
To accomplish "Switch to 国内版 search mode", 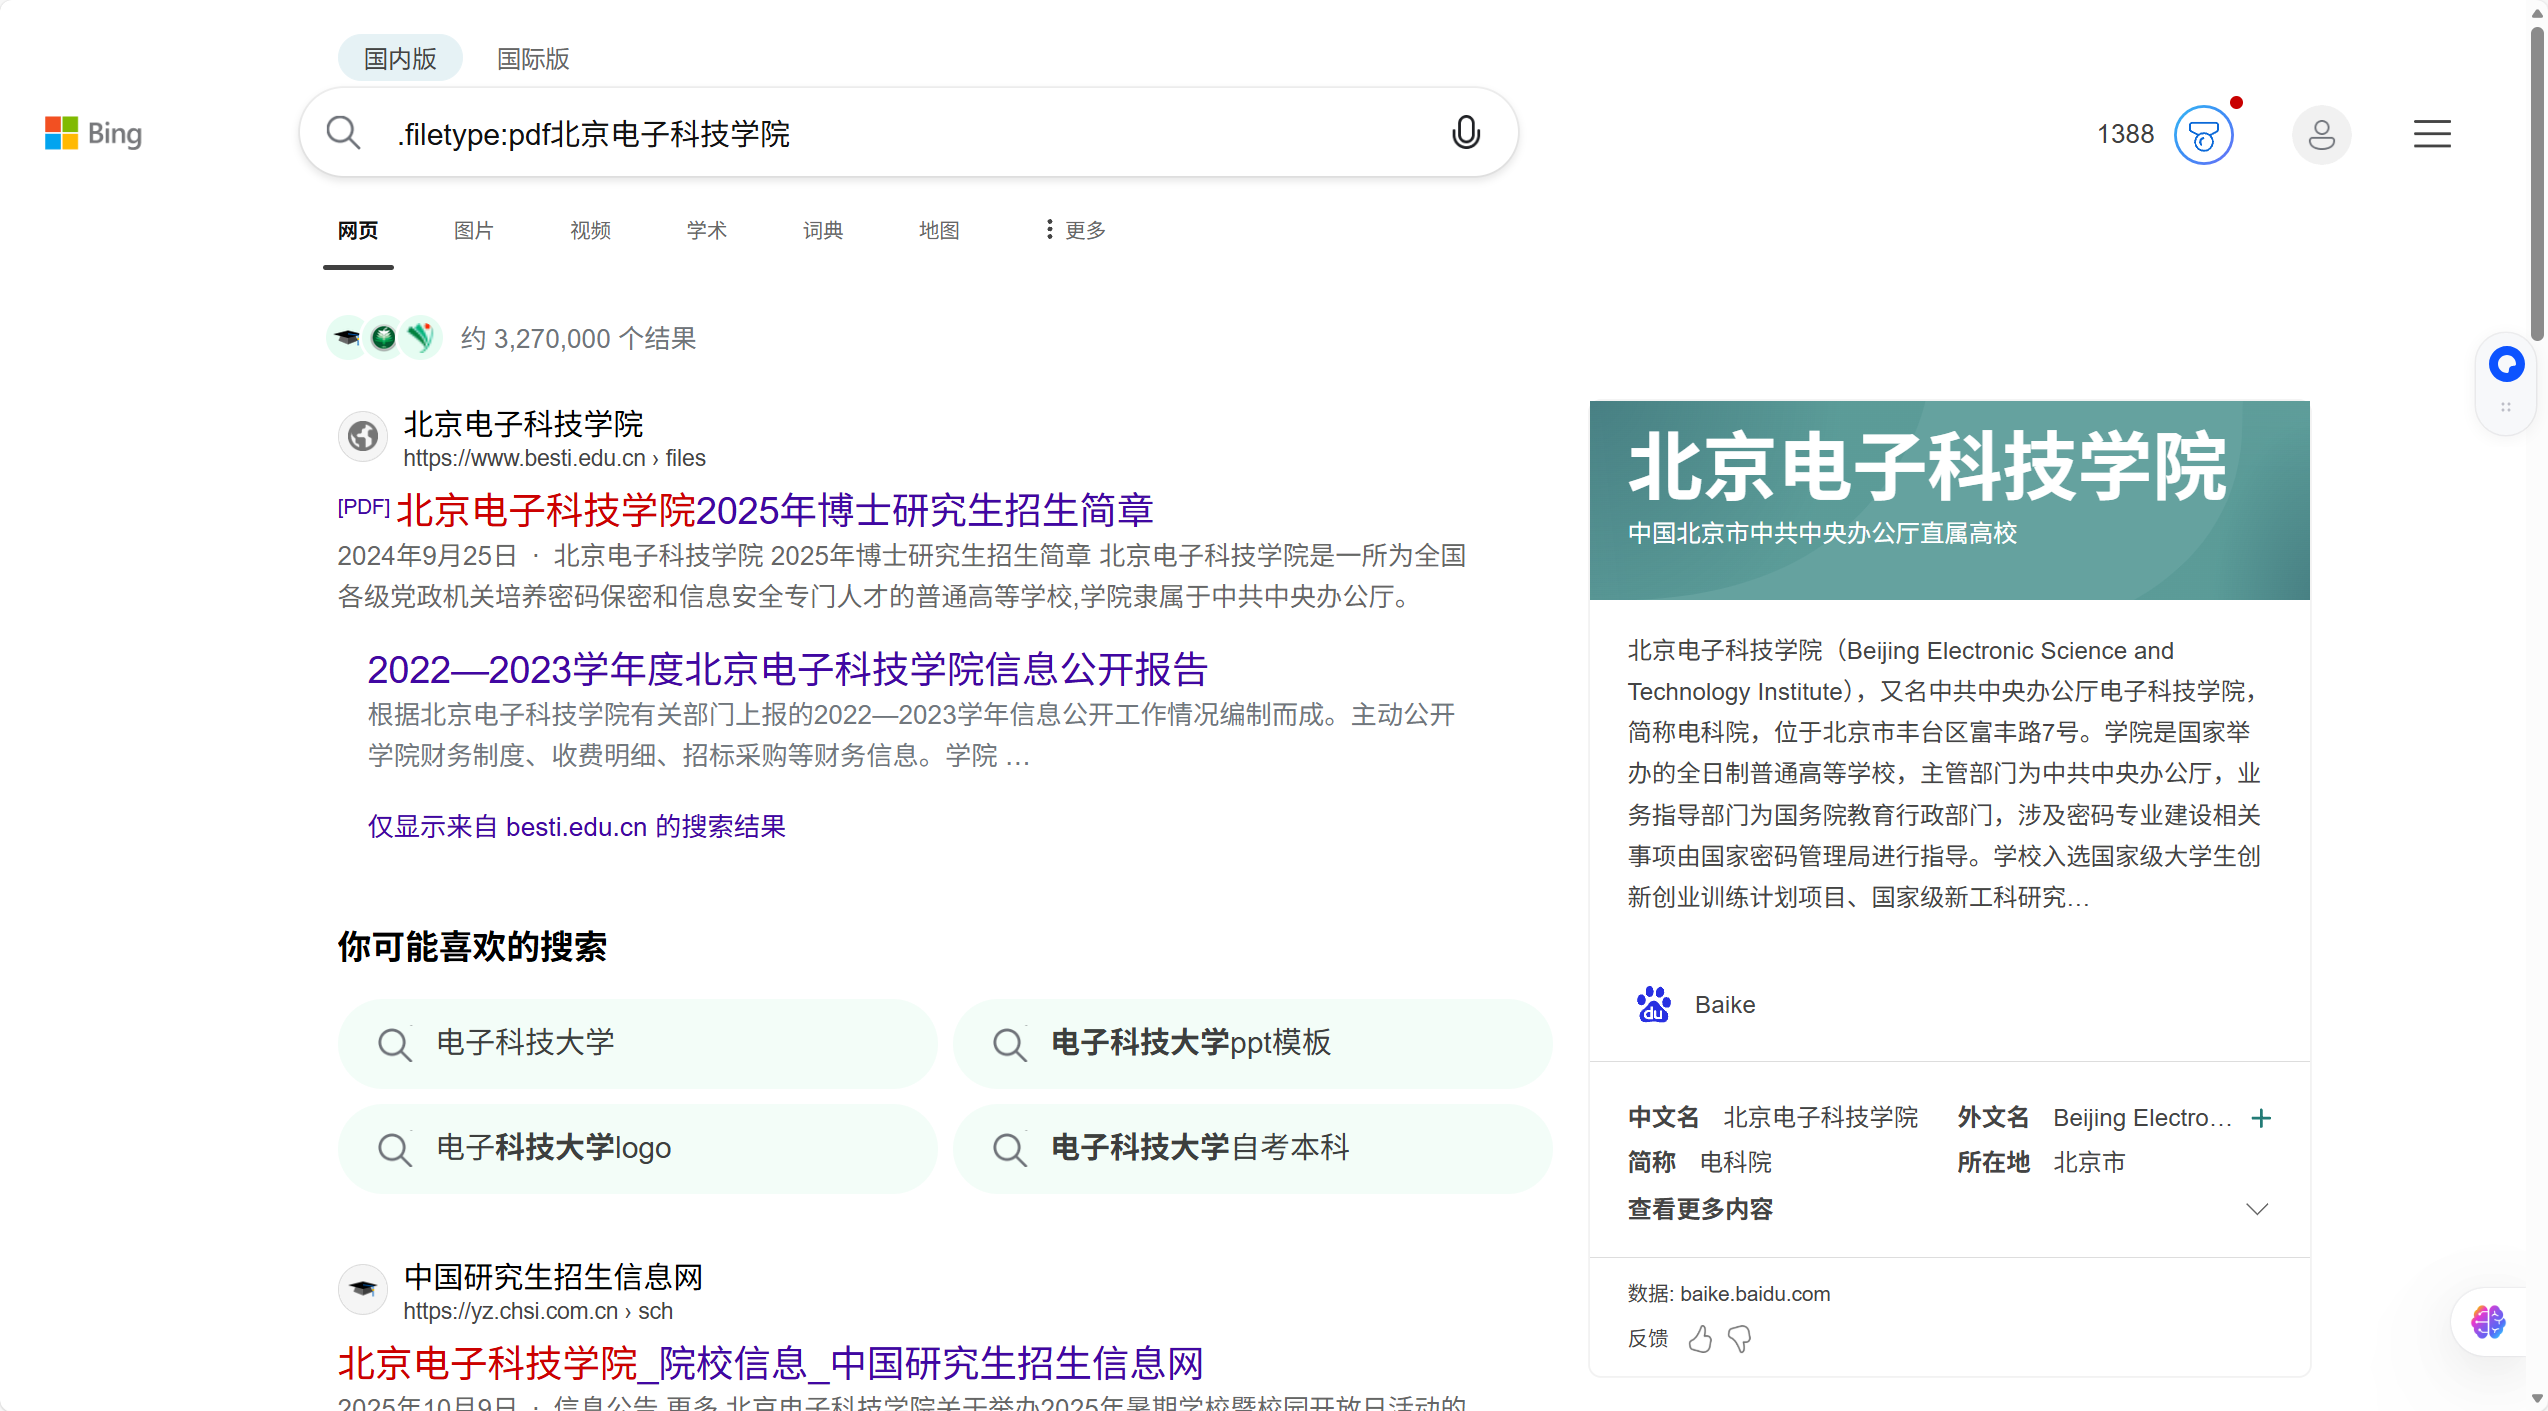I will tap(400, 59).
